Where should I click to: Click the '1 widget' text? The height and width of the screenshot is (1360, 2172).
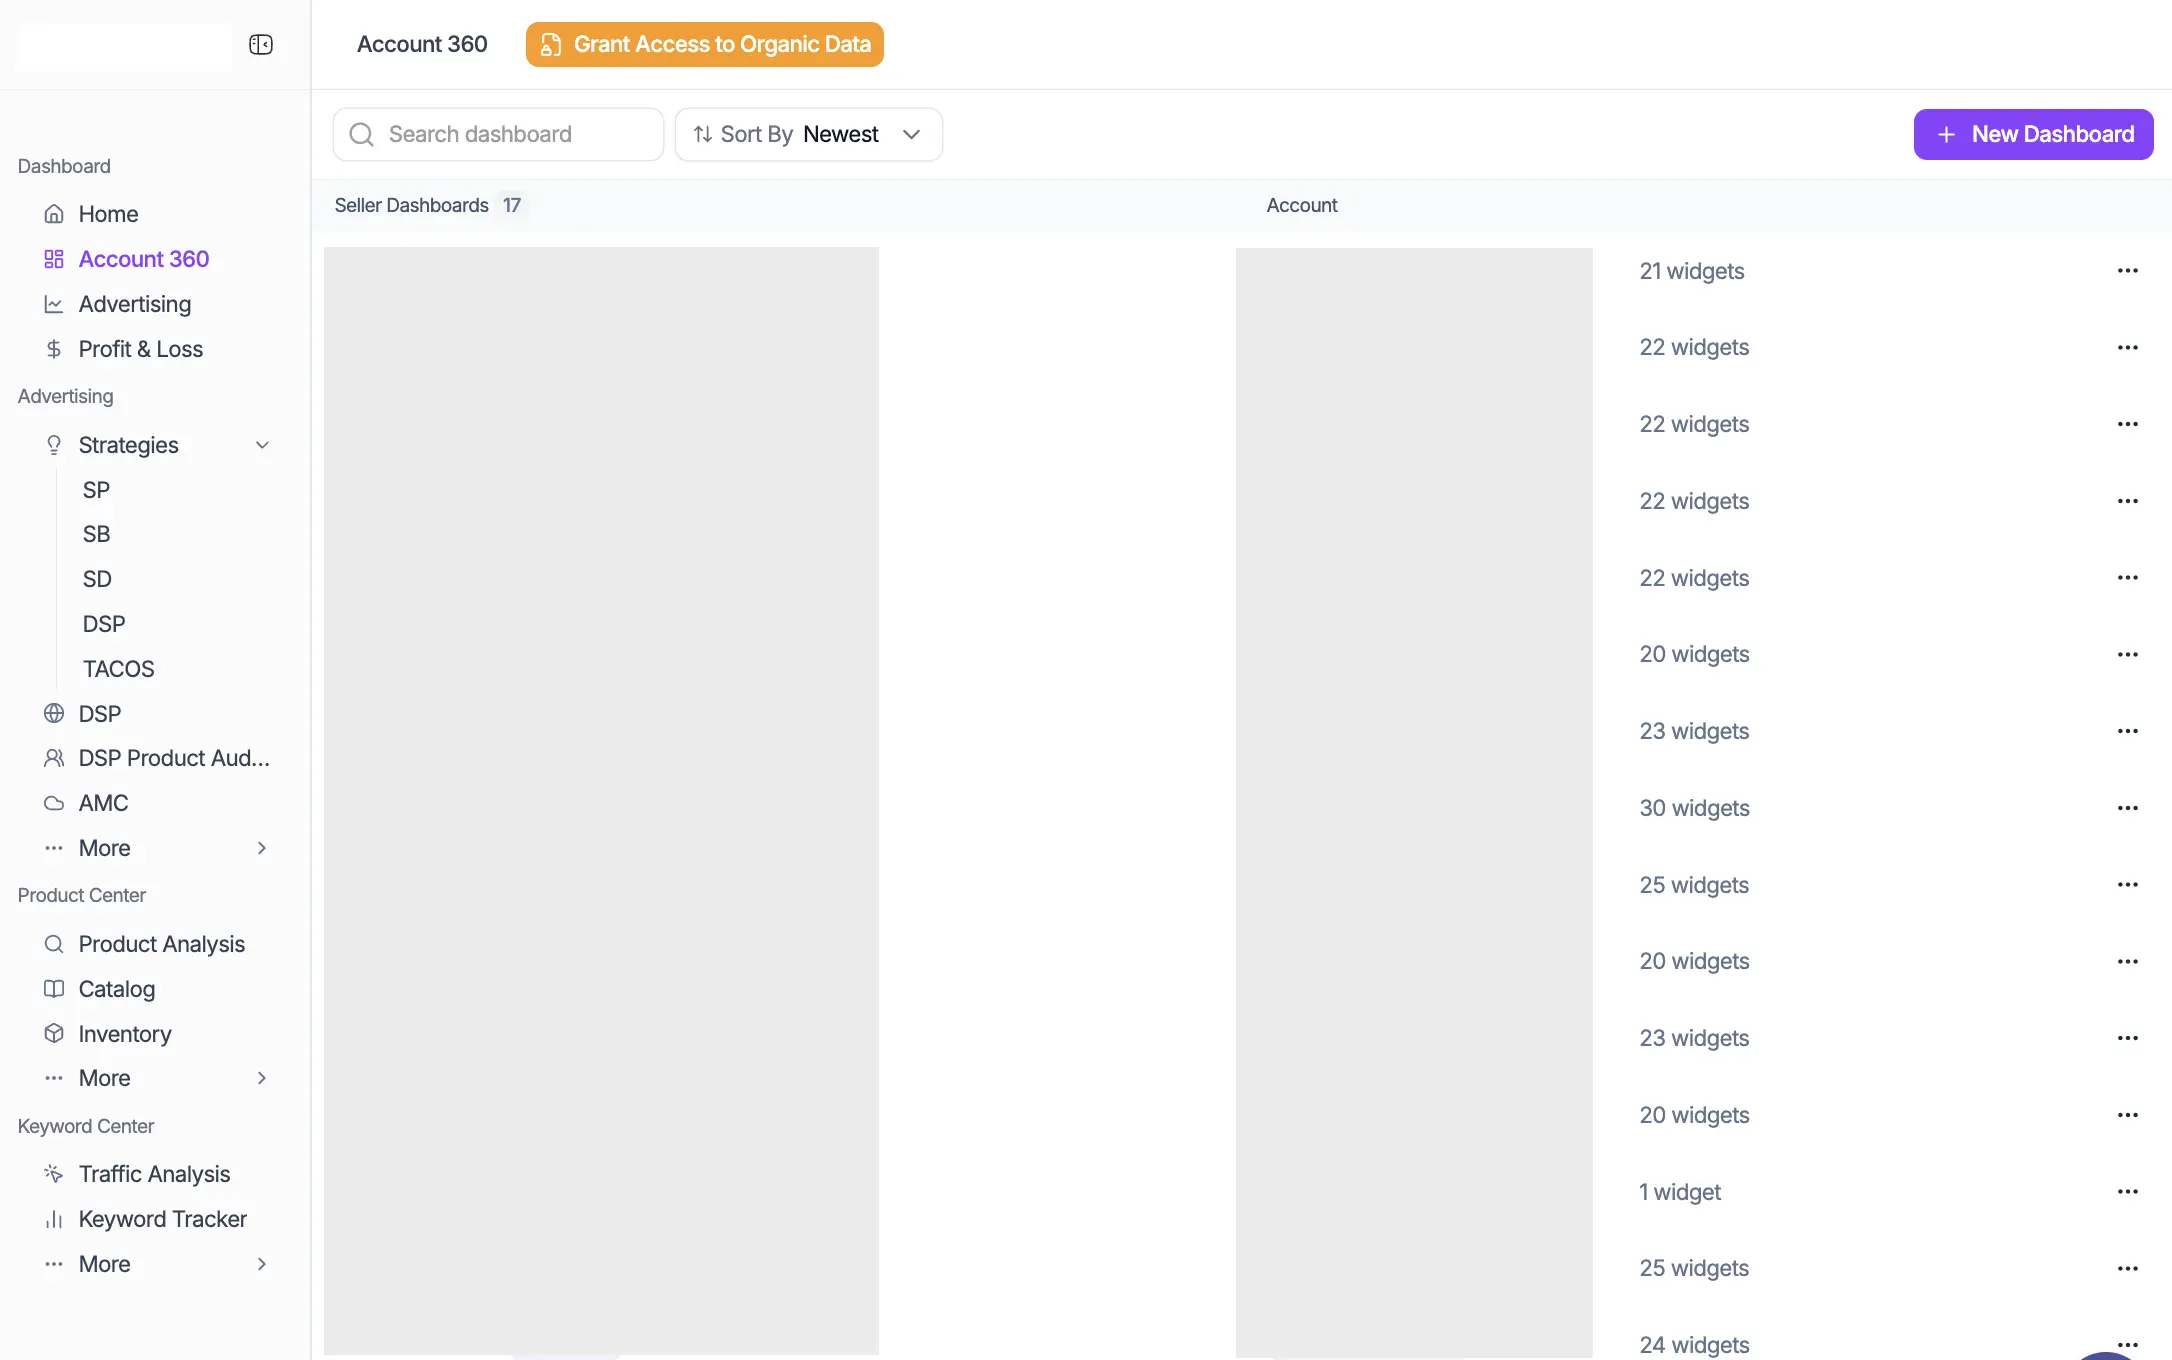[x=1680, y=1192]
